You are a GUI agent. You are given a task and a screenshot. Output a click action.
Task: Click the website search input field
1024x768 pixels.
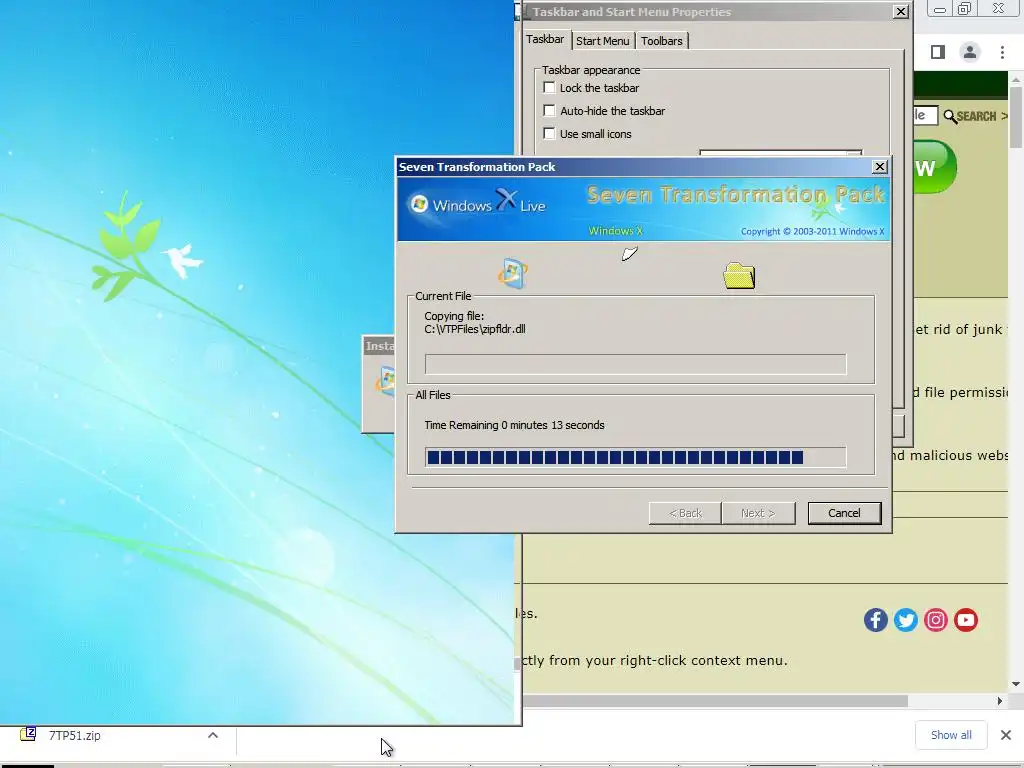925,116
